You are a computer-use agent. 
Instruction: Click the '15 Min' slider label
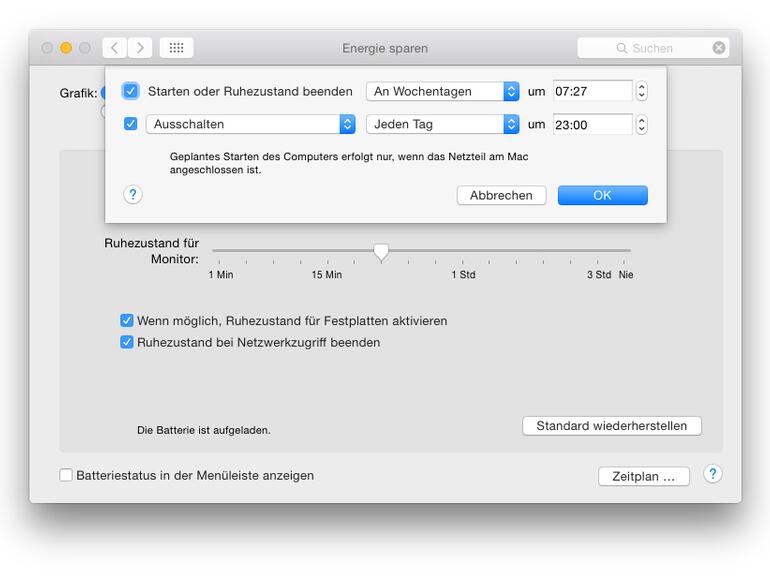(x=327, y=275)
